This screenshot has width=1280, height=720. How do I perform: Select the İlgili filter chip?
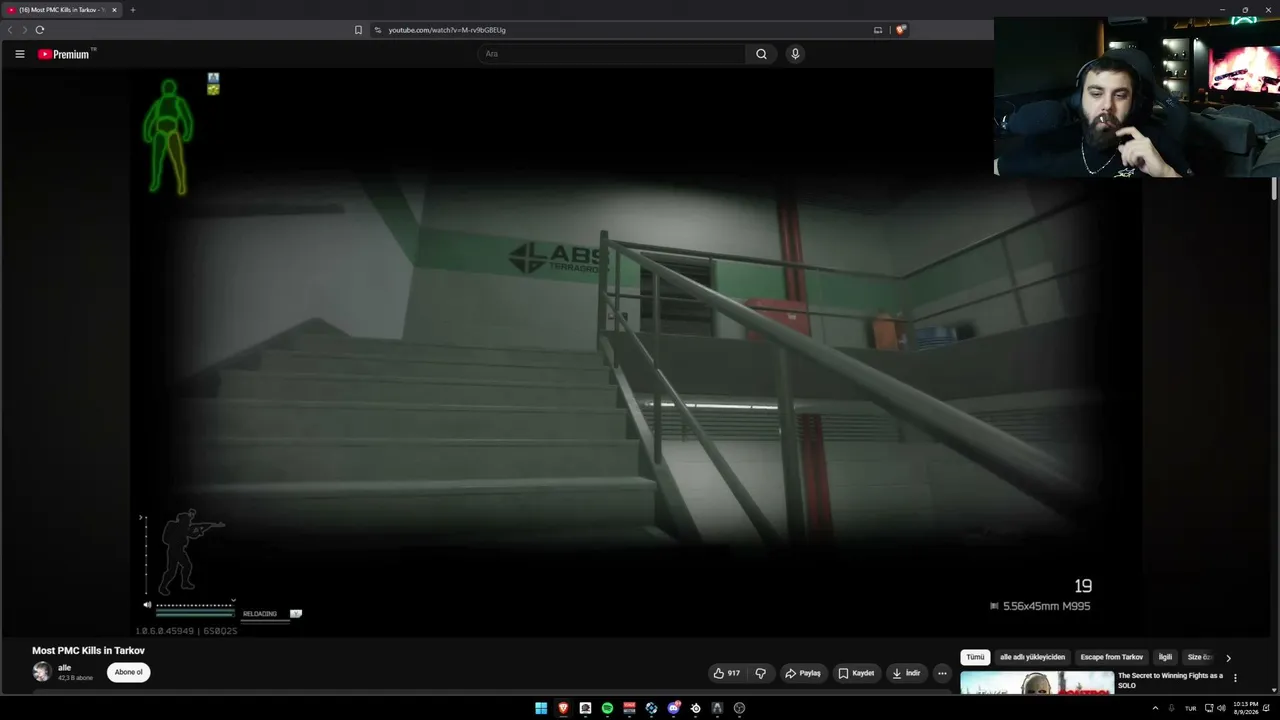[x=1165, y=657]
